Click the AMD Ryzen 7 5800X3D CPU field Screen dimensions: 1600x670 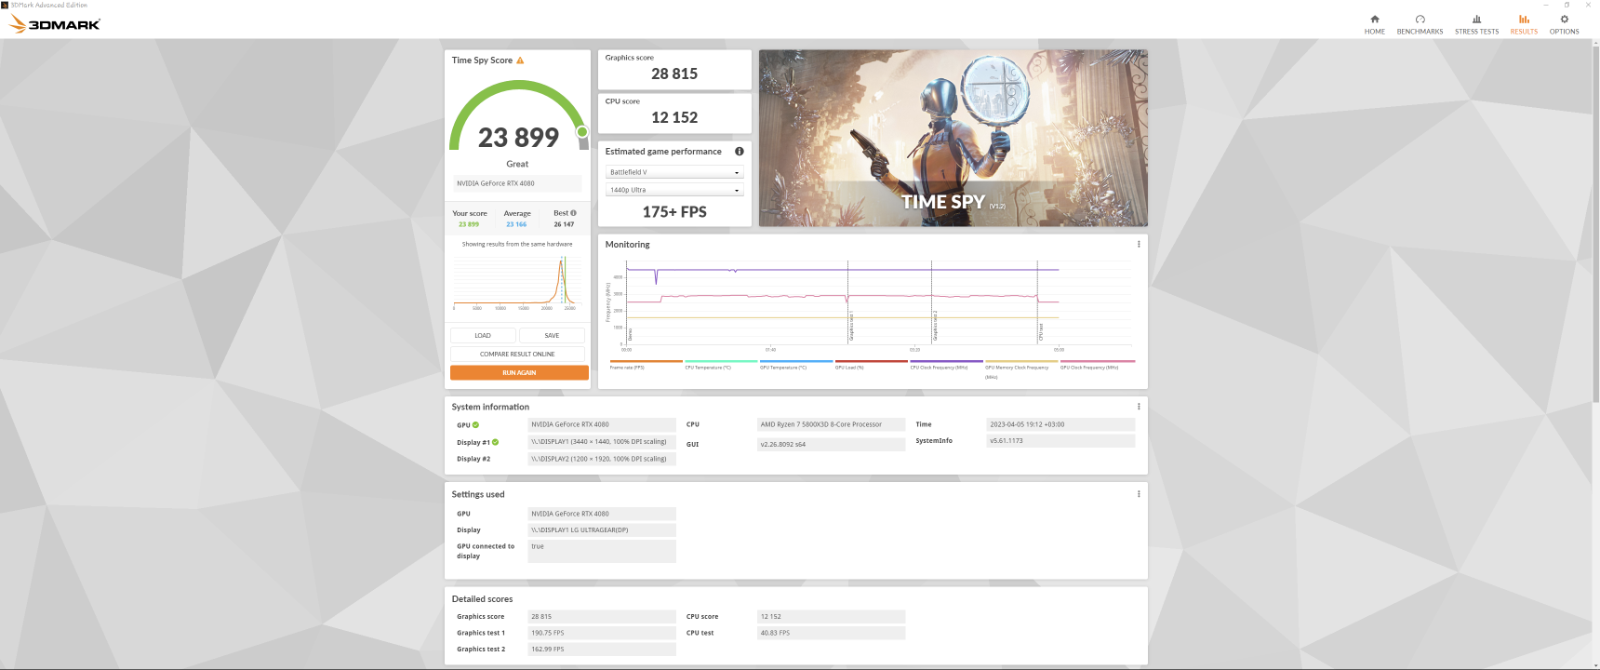(x=831, y=424)
